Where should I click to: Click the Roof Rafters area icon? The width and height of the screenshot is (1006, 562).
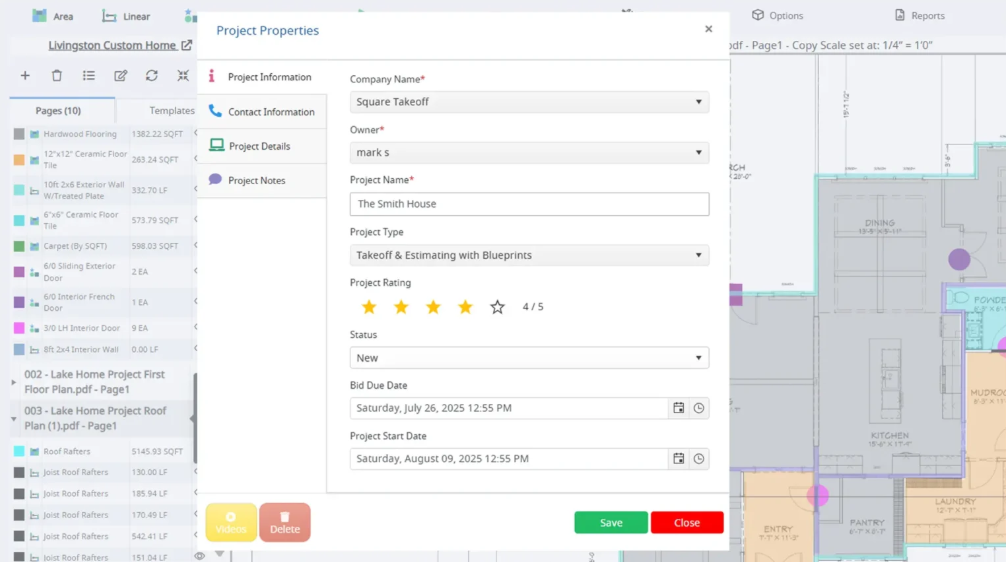click(35, 452)
